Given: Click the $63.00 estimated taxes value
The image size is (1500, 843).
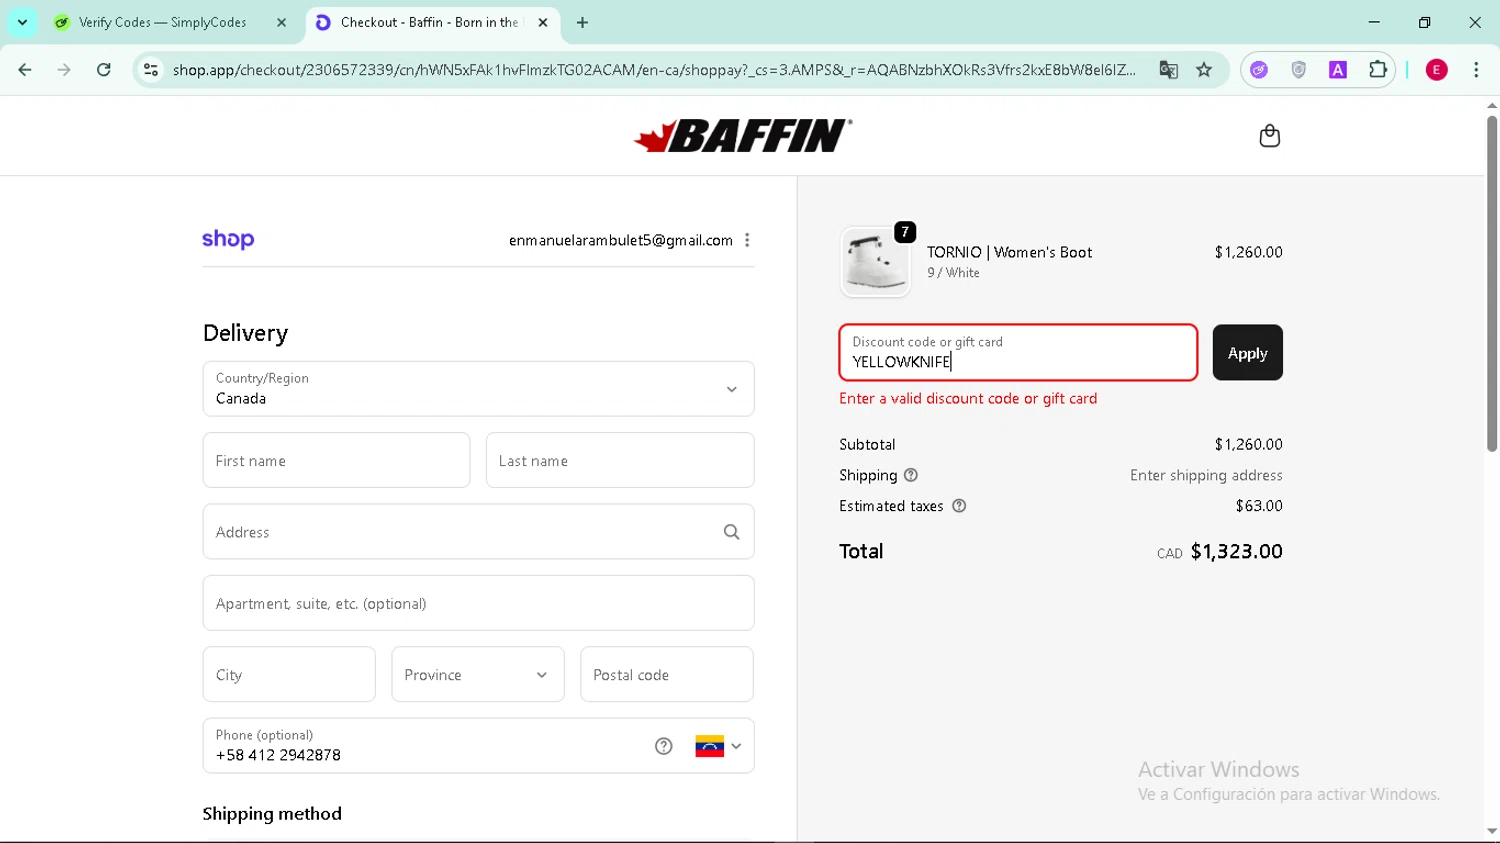Looking at the screenshot, I should (x=1259, y=506).
